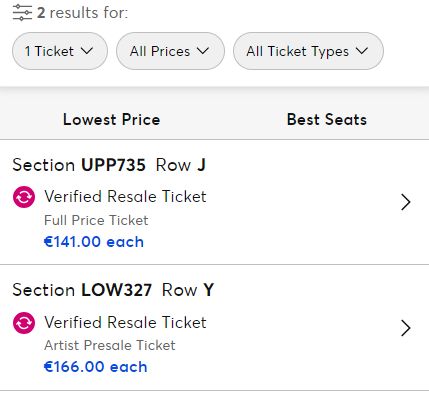Click the €141.00 each price
The width and height of the screenshot is (429, 396).
pyautogui.click(x=94, y=242)
